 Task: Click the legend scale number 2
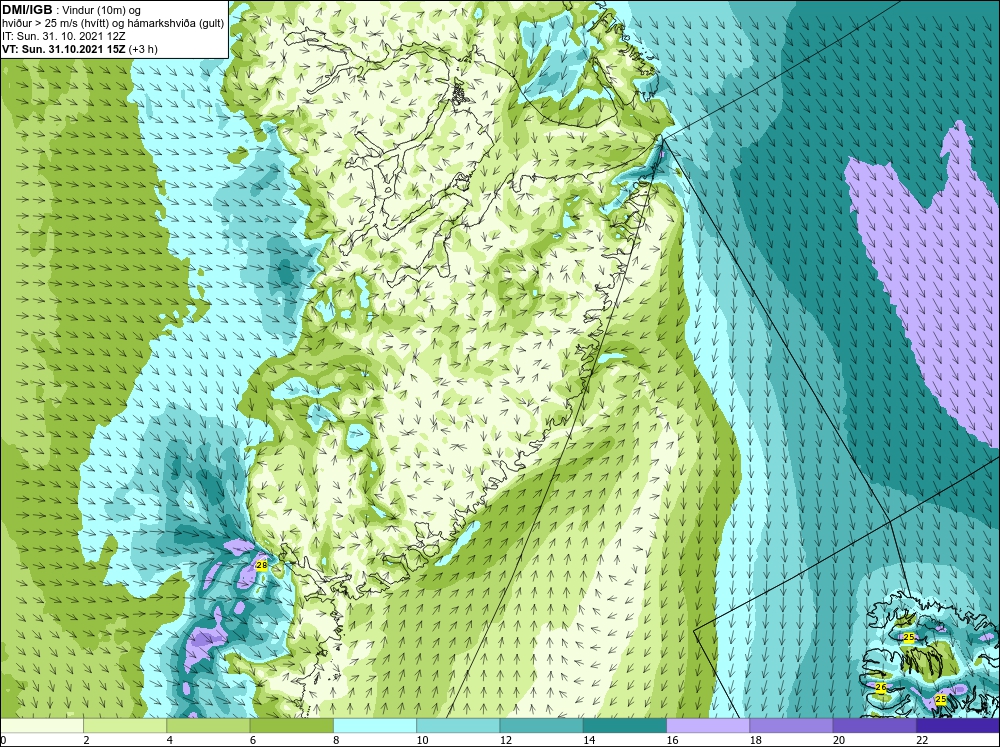click(86, 740)
